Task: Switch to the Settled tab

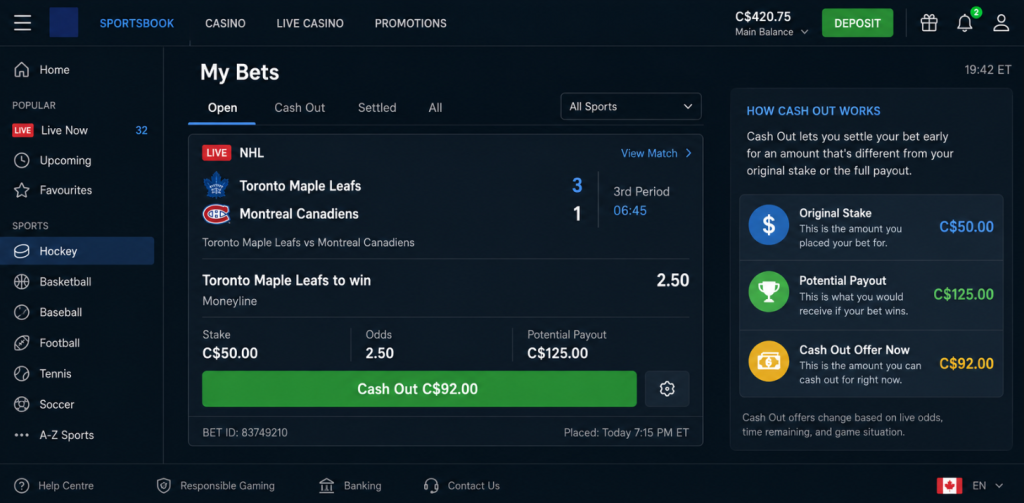Action: [377, 108]
